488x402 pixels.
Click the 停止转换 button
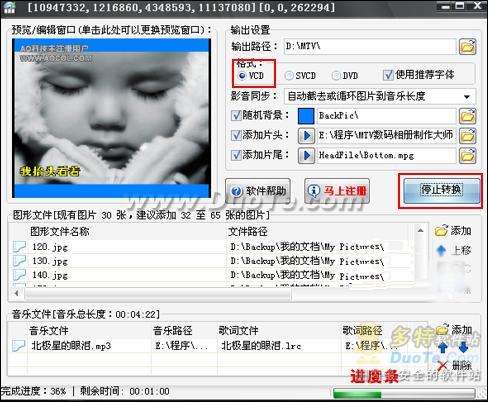(x=441, y=190)
